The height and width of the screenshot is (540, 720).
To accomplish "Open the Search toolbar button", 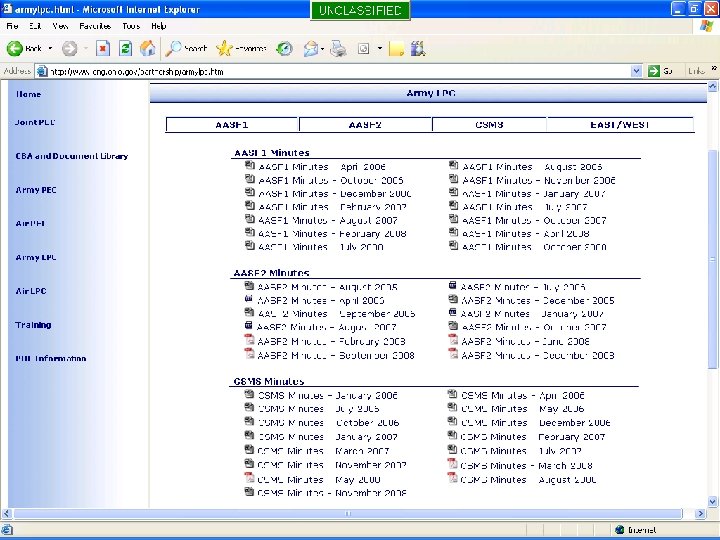I will (x=187, y=48).
